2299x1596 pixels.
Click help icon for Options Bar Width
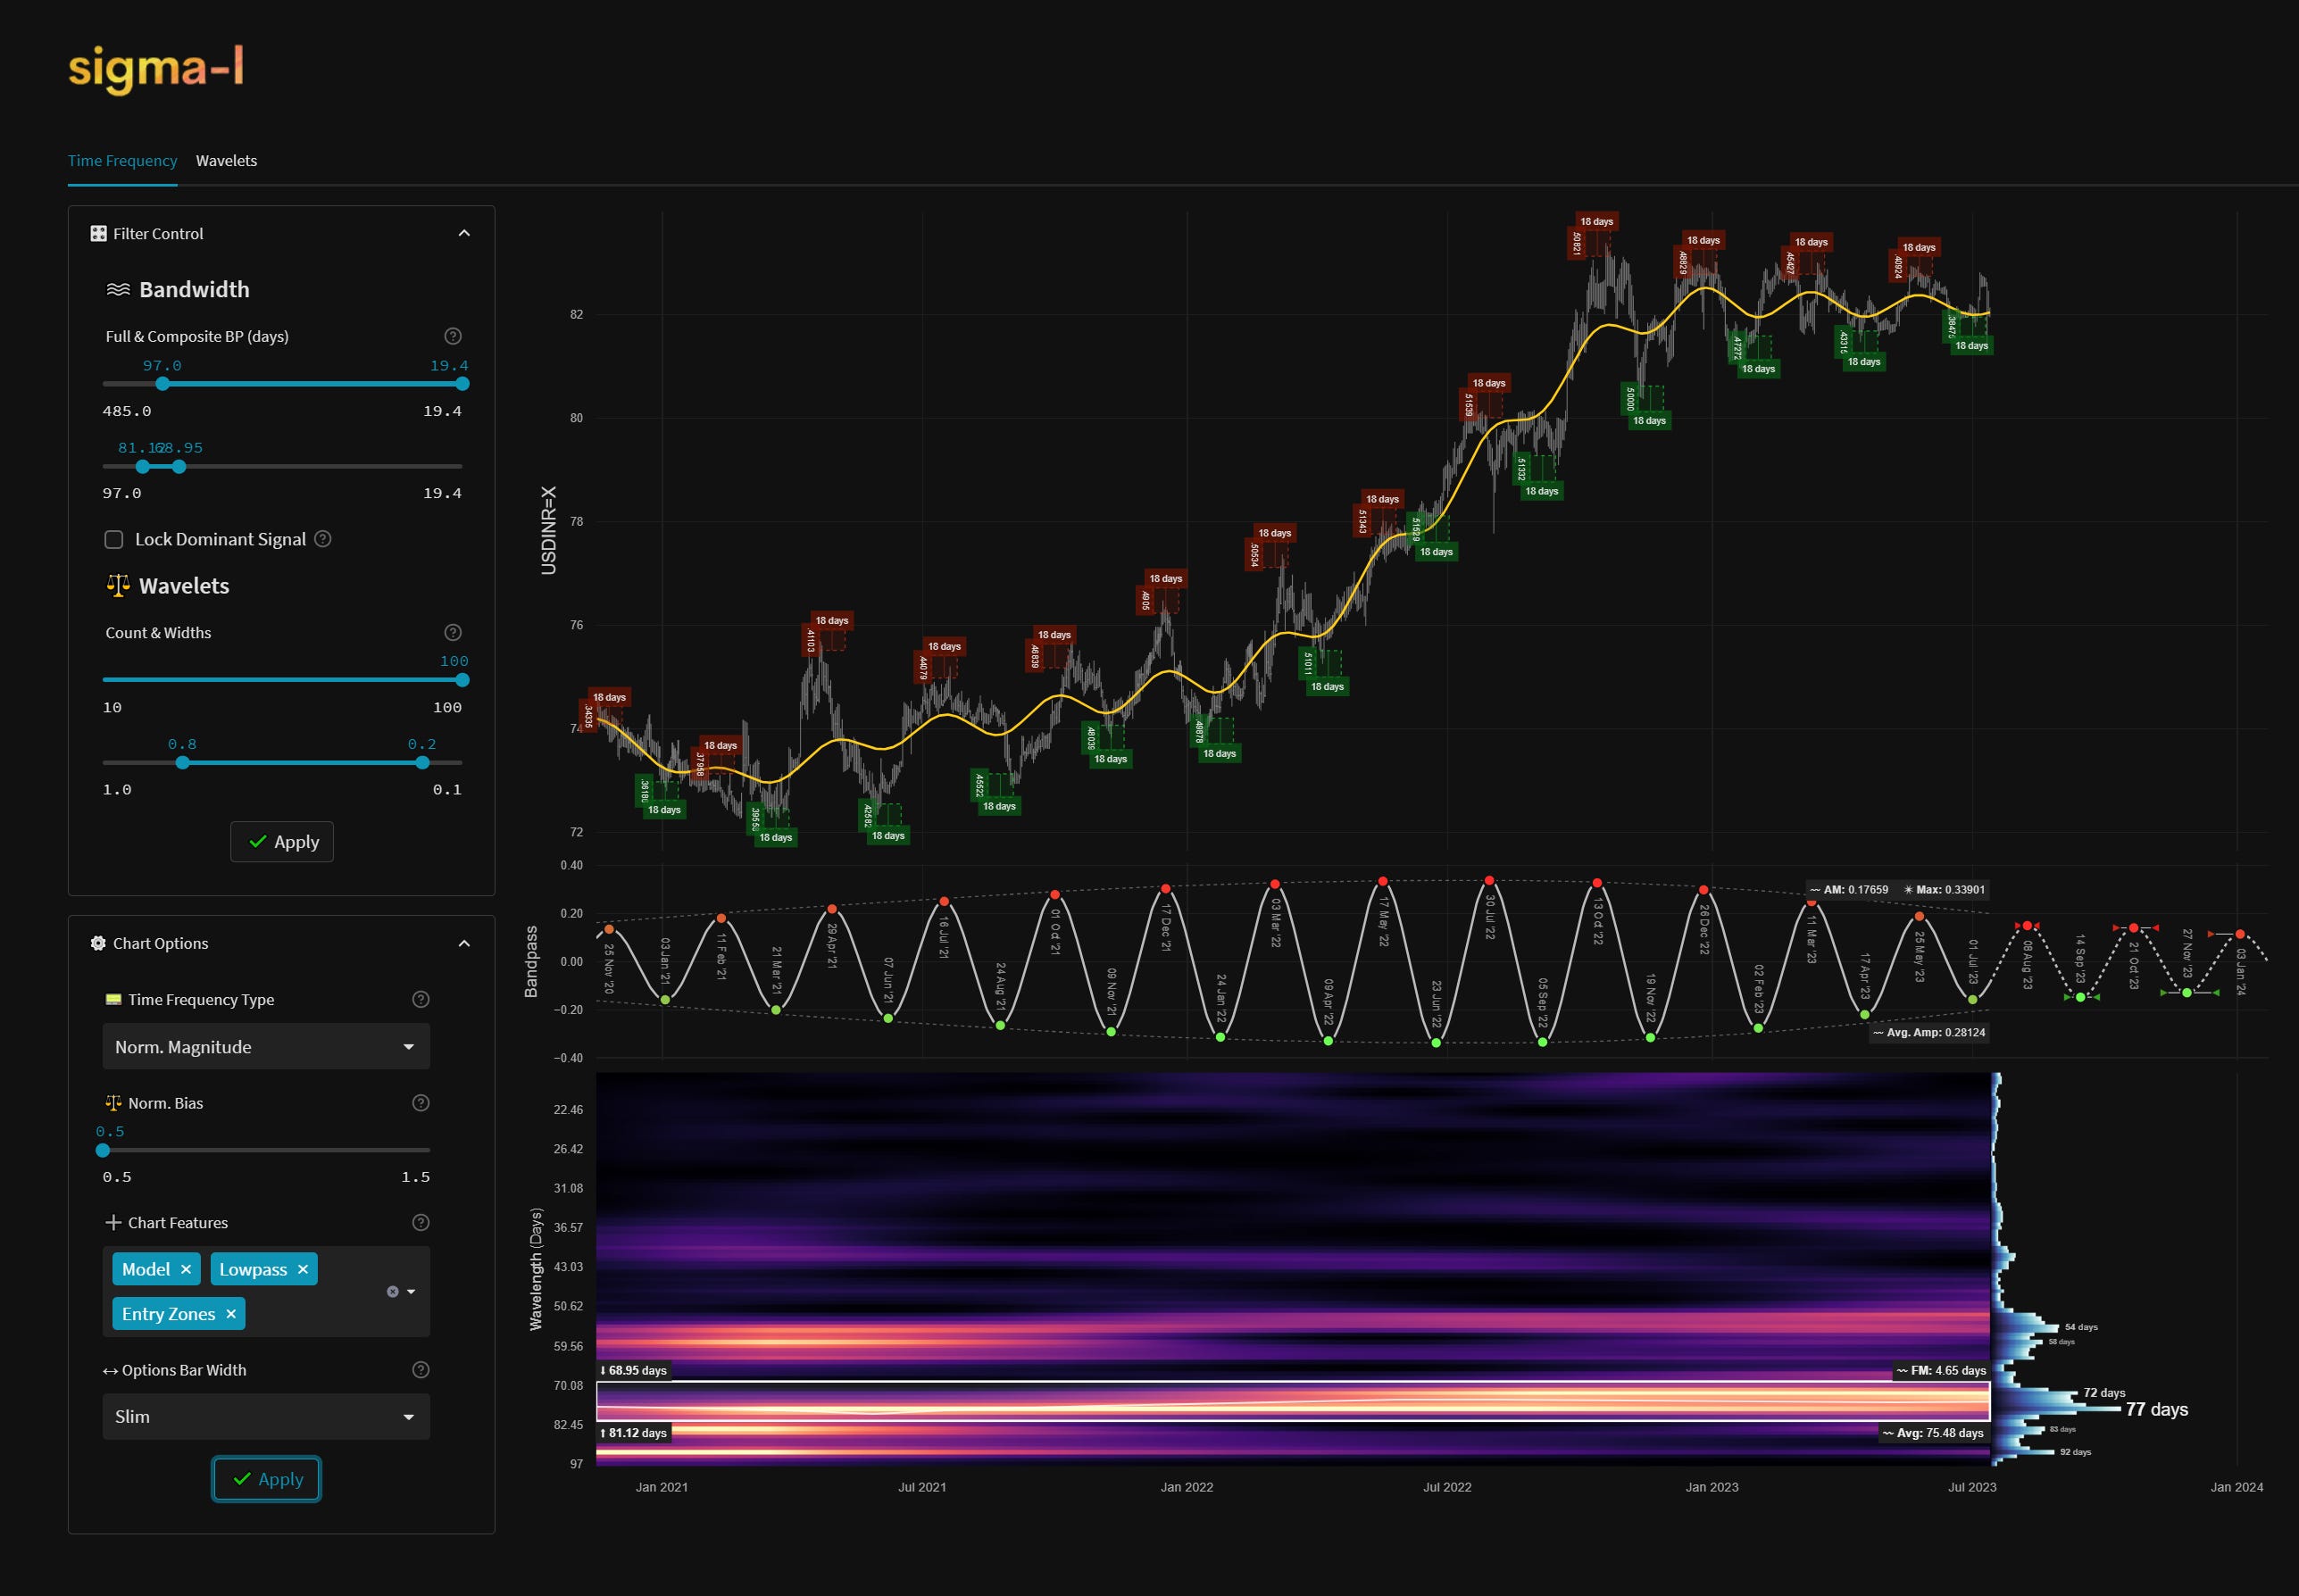421,1370
